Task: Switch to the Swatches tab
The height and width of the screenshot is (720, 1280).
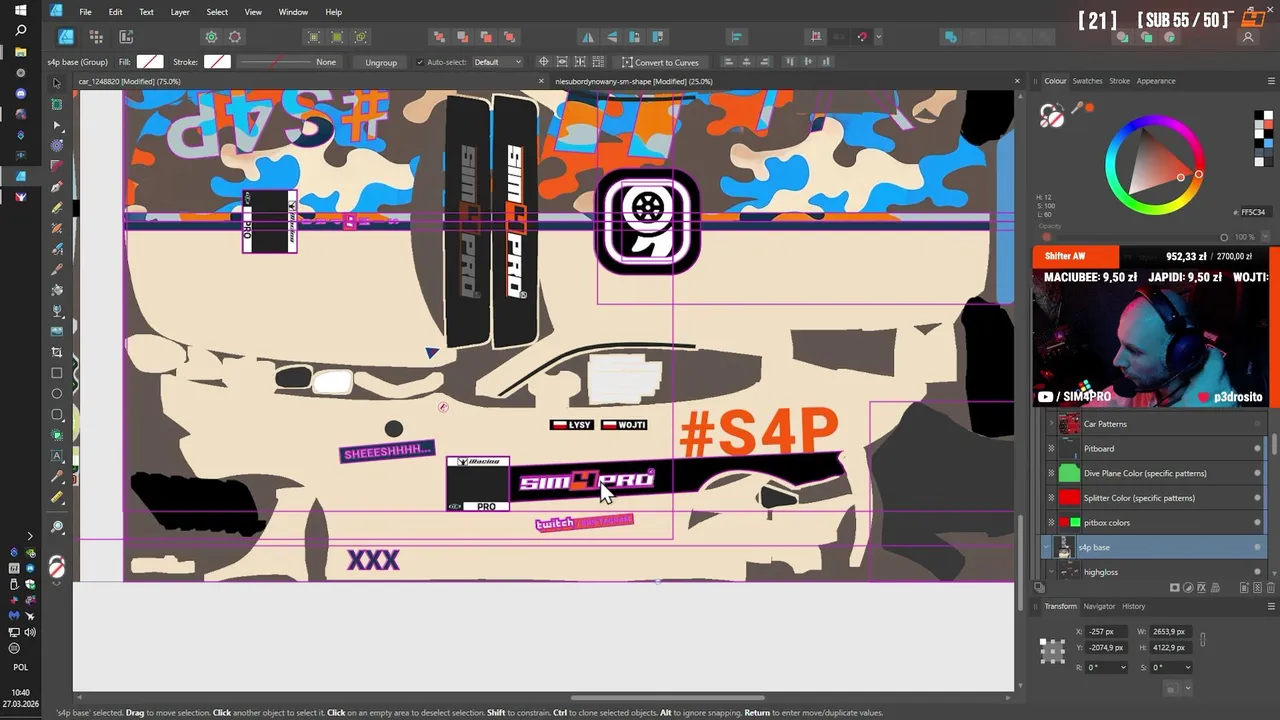Action: coord(1087,81)
